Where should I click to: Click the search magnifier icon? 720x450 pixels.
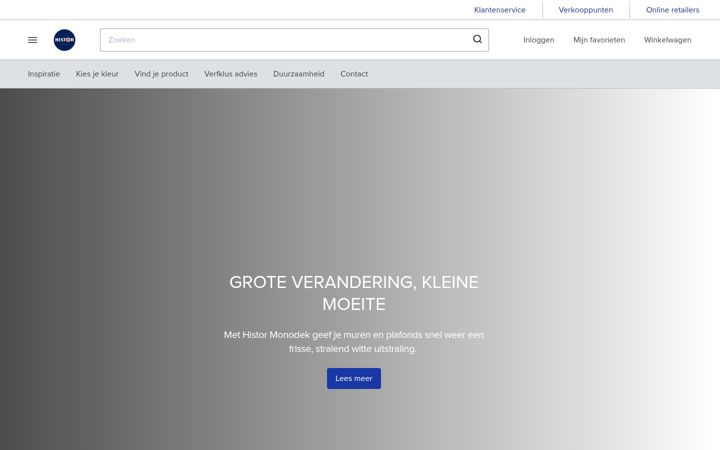pyautogui.click(x=477, y=39)
